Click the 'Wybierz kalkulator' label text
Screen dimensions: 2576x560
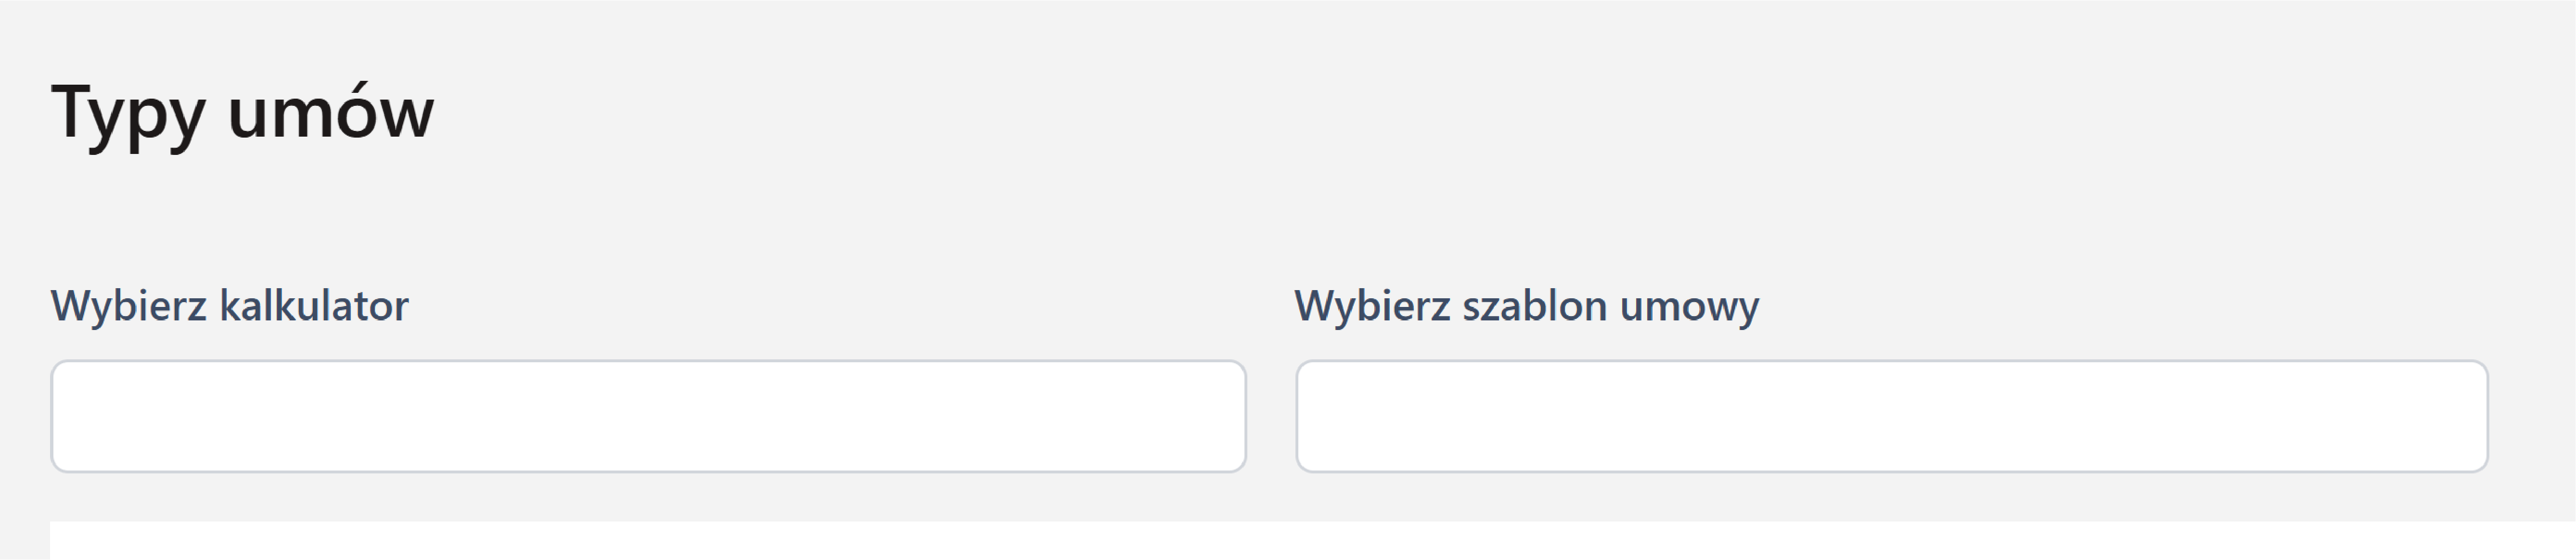[x=229, y=306]
